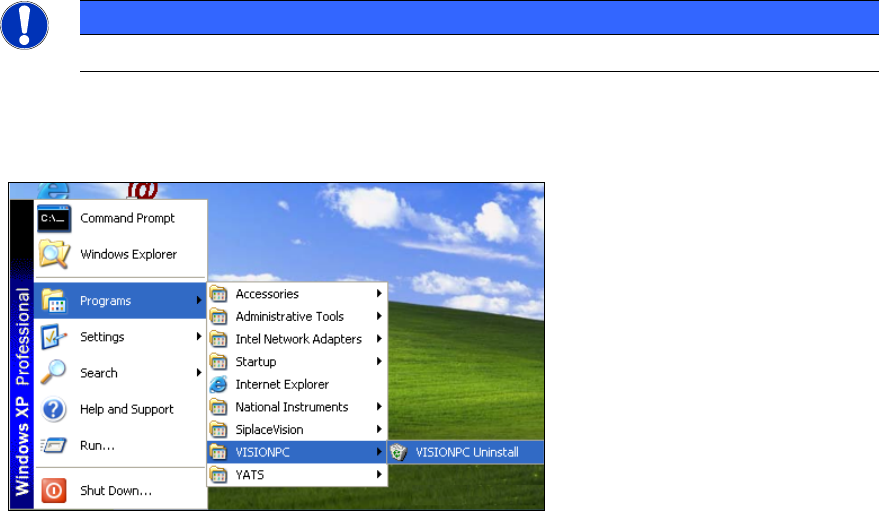The width and height of the screenshot is (879, 511).
Task: Expand the Accessories submenu arrow
Action: pyautogui.click(x=379, y=293)
